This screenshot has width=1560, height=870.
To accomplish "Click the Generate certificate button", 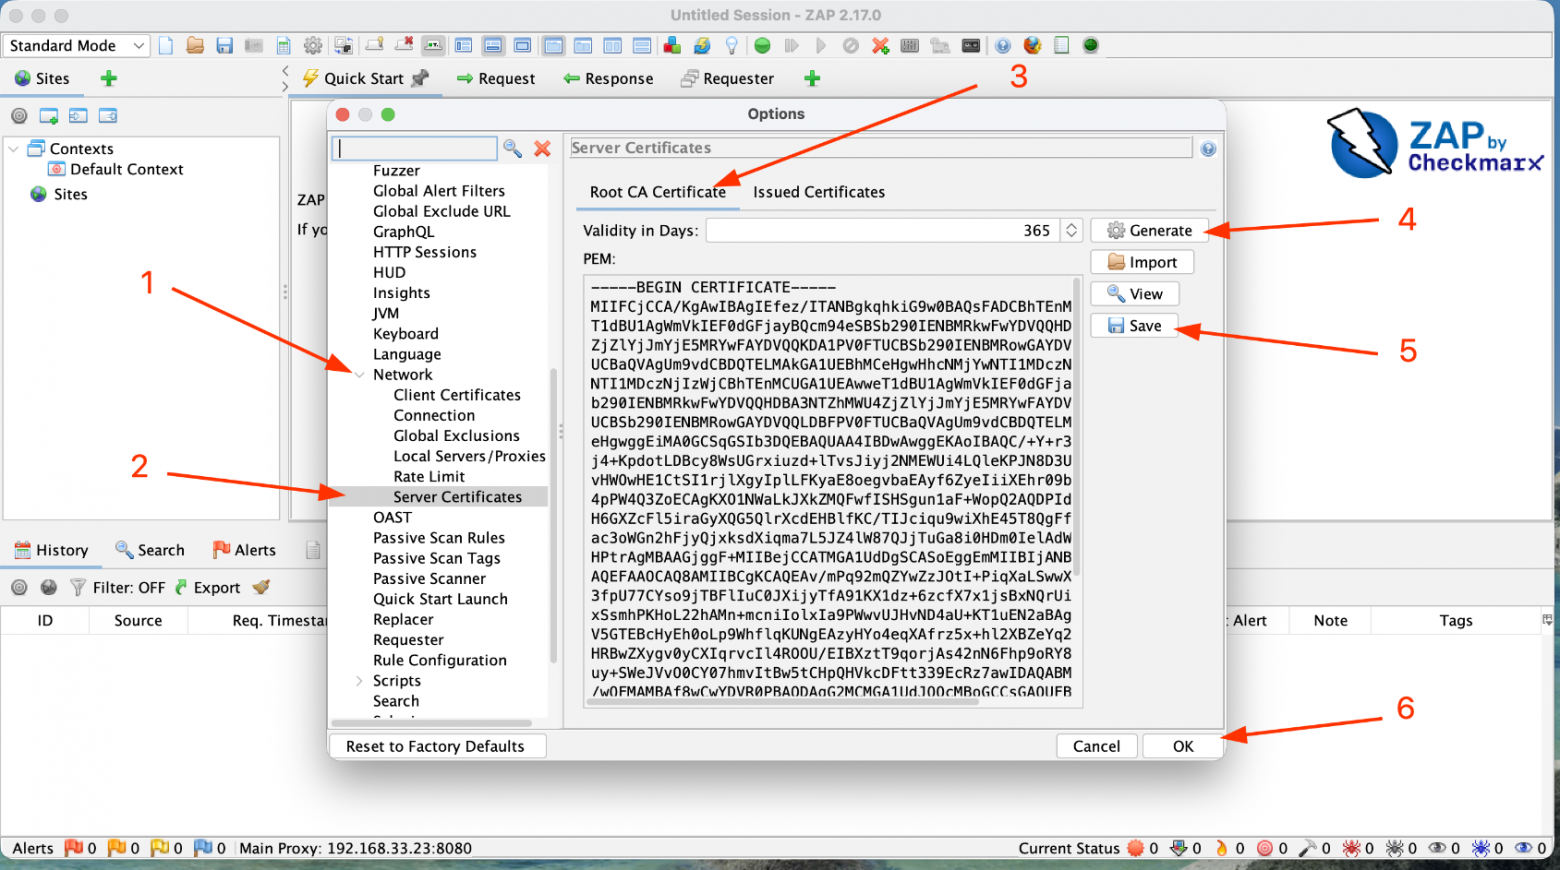I will tap(1149, 230).
